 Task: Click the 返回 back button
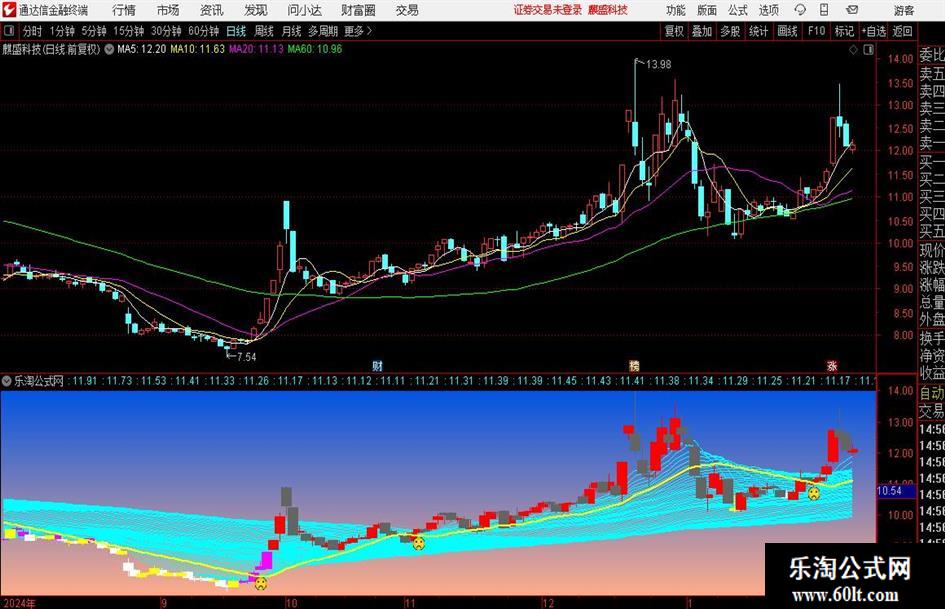902,31
